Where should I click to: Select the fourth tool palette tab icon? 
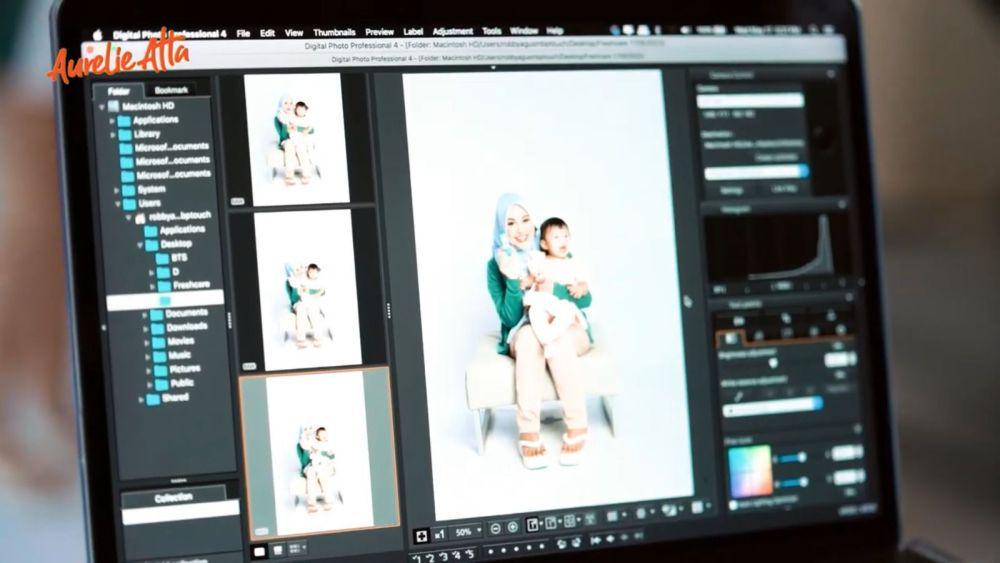[x=814, y=331]
